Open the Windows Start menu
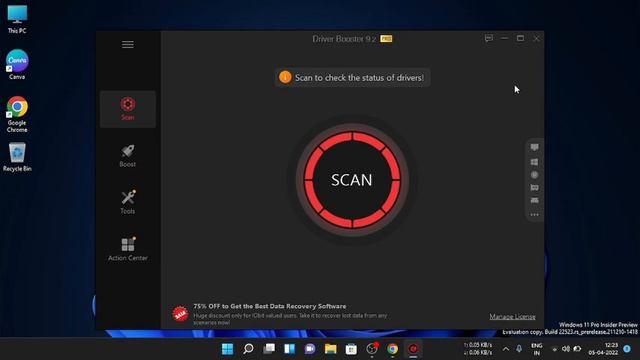This screenshot has height=360, width=640. 227,349
